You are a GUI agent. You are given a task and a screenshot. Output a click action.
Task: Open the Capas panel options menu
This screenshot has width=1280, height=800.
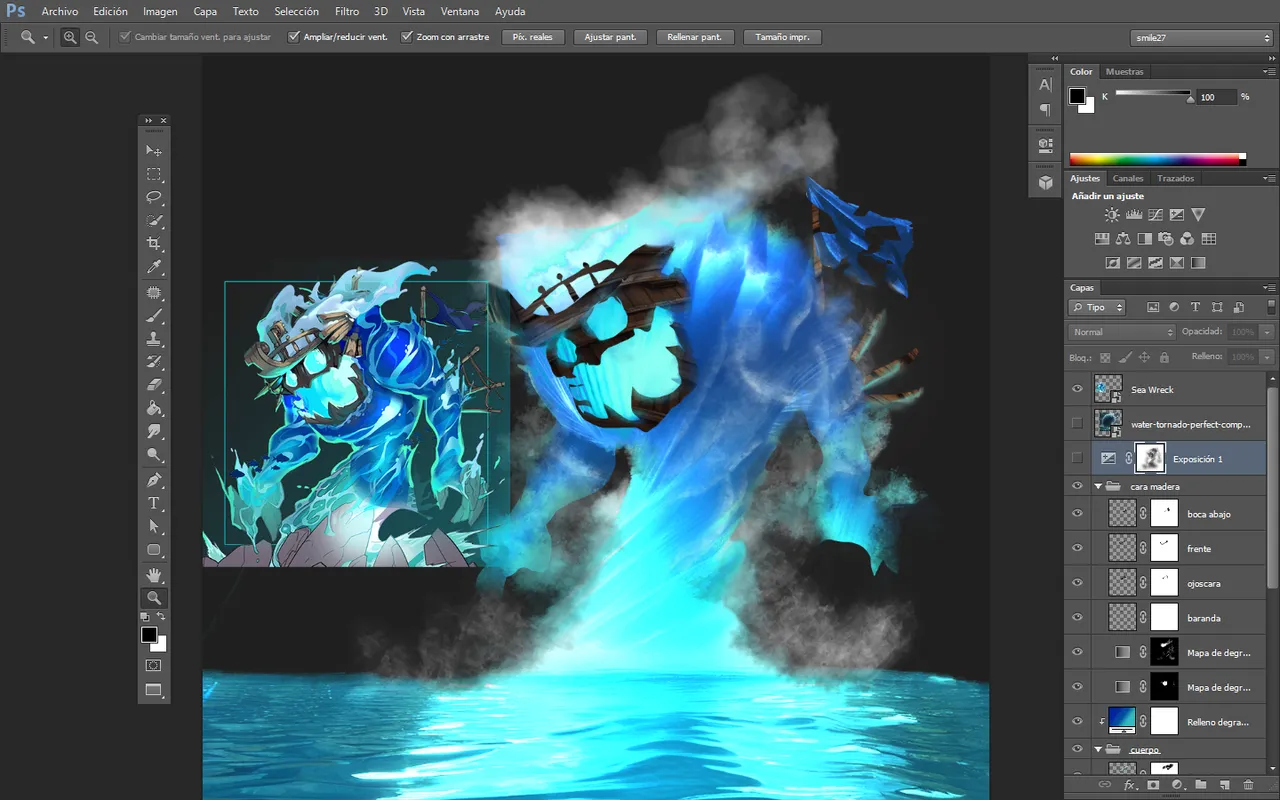pyautogui.click(x=1269, y=288)
